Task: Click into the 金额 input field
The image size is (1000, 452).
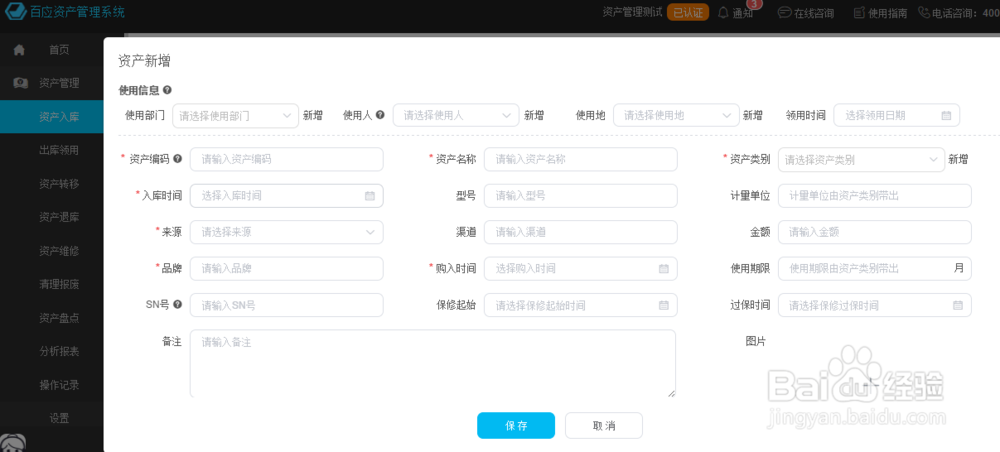Action: point(874,232)
